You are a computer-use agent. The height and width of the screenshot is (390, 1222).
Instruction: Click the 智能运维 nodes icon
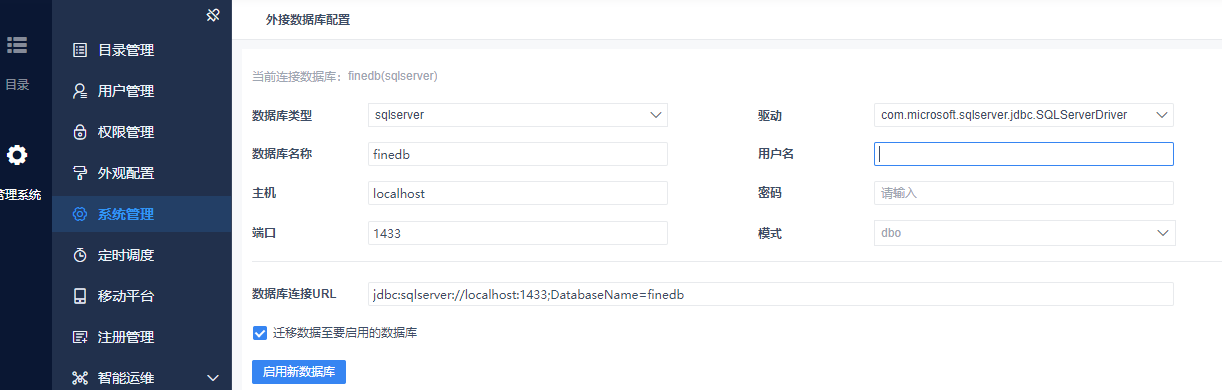coord(80,378)
